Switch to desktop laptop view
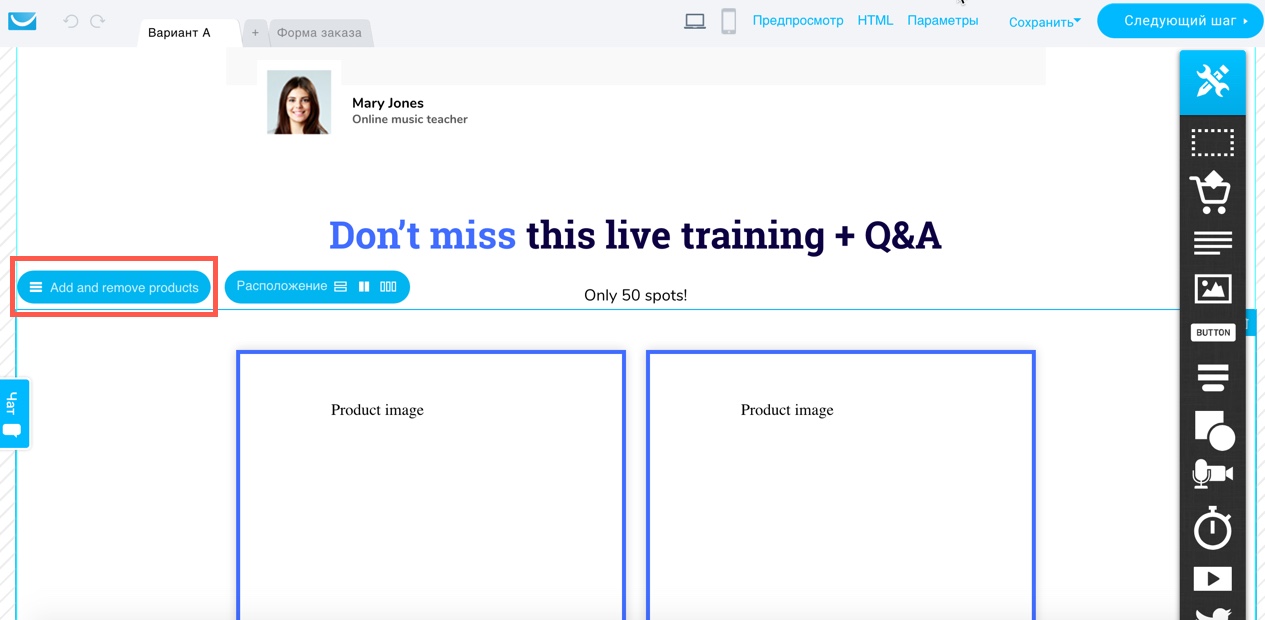Screen dimensions: 1265x620 click(x=695, y=21)
